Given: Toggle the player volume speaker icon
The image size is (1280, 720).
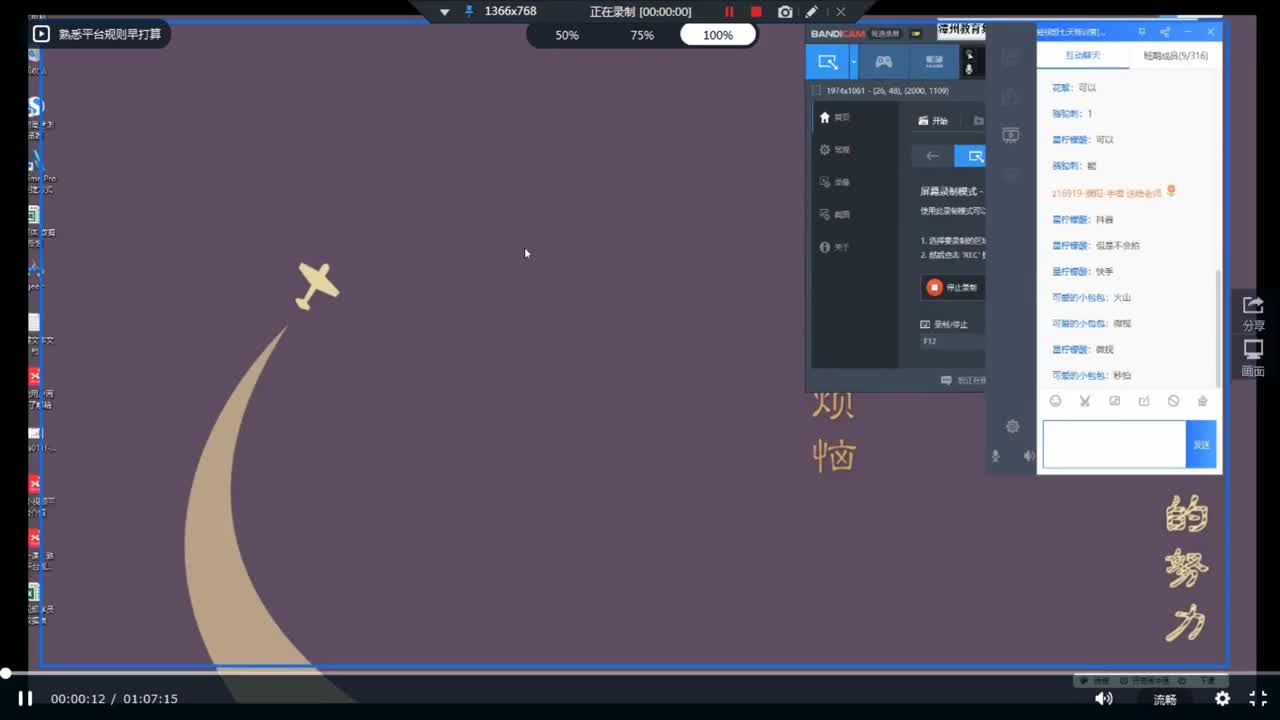Looking at the screenshot, I should point(1103,698).
